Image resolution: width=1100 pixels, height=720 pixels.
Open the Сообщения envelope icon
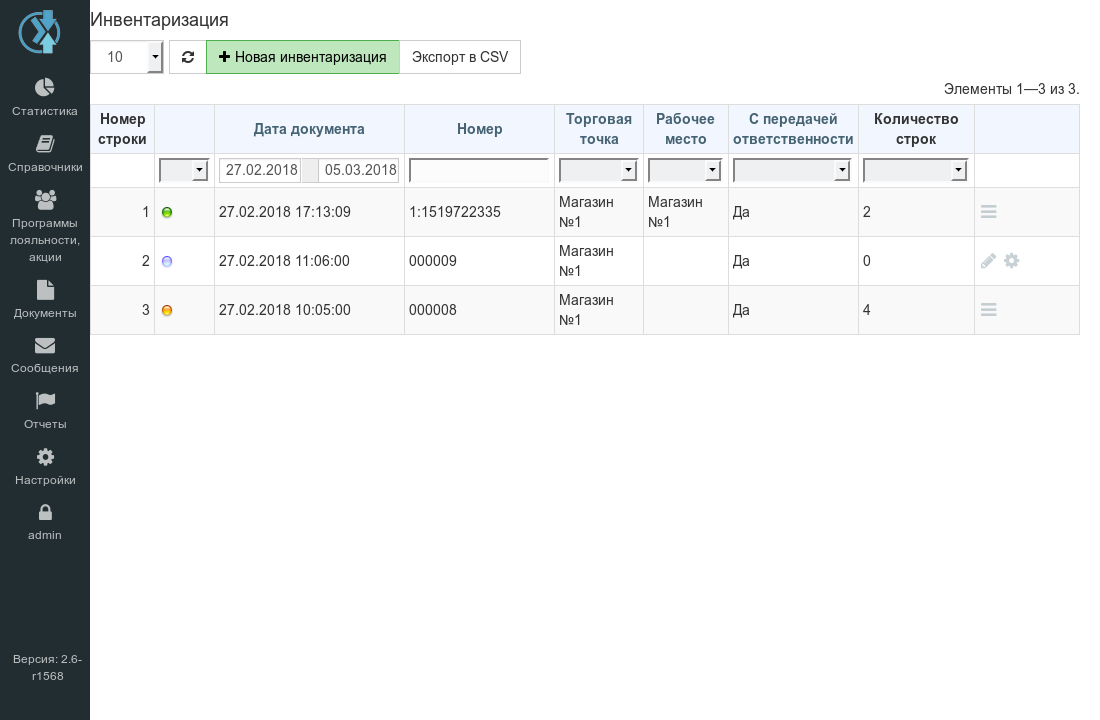[x=45, y=346]
